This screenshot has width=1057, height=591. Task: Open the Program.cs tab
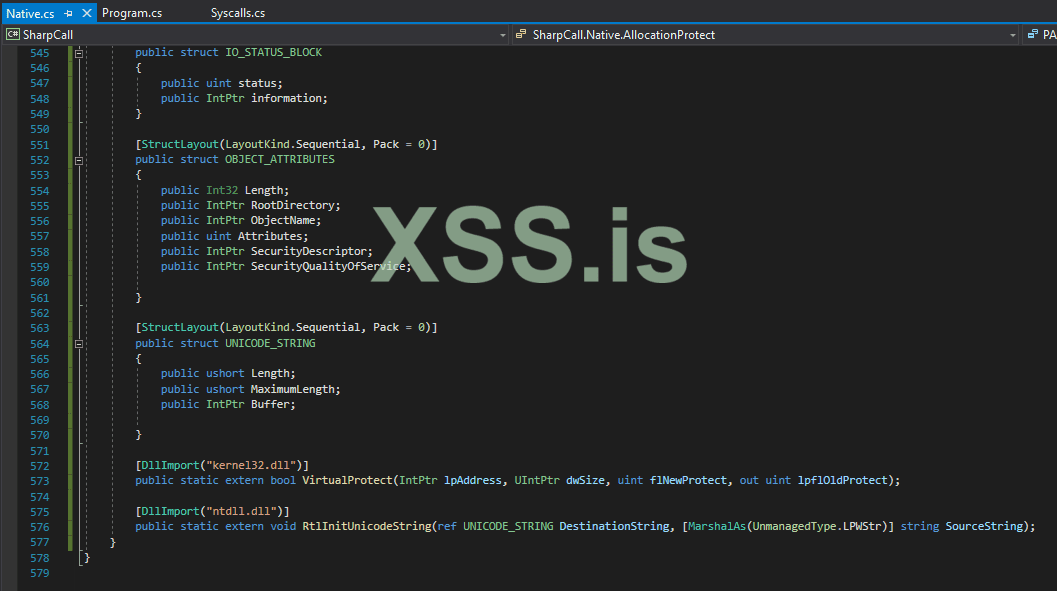pos(131,13)
